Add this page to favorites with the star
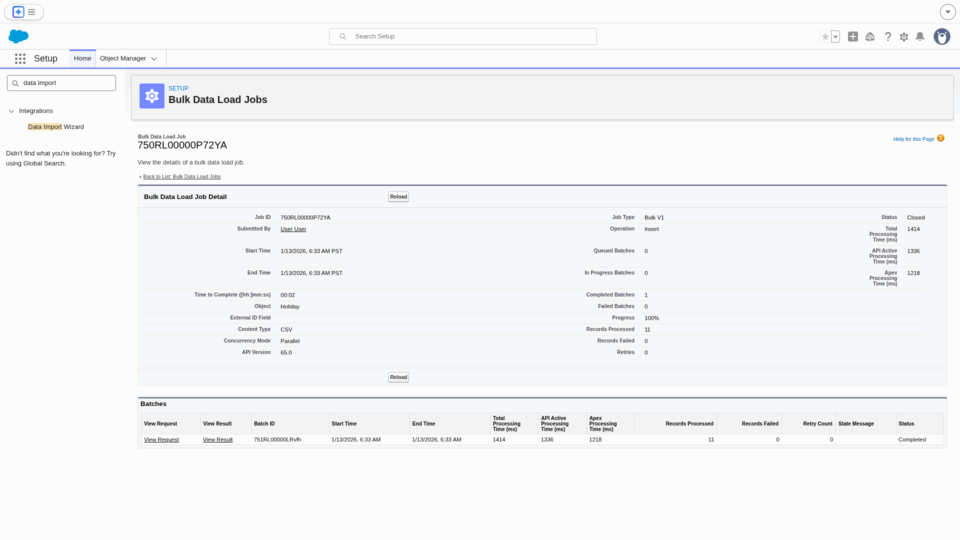This screenshot has height=540, width=960. coord(825,36)
